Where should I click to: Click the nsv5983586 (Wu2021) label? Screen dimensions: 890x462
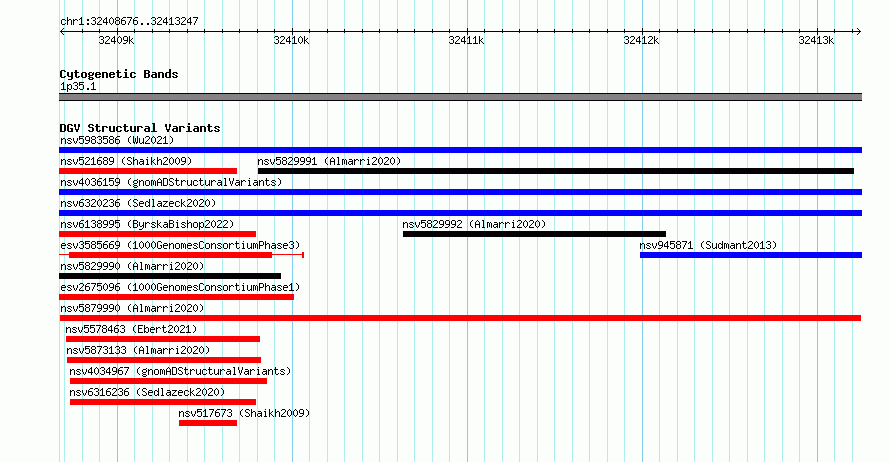click(117, 140)
